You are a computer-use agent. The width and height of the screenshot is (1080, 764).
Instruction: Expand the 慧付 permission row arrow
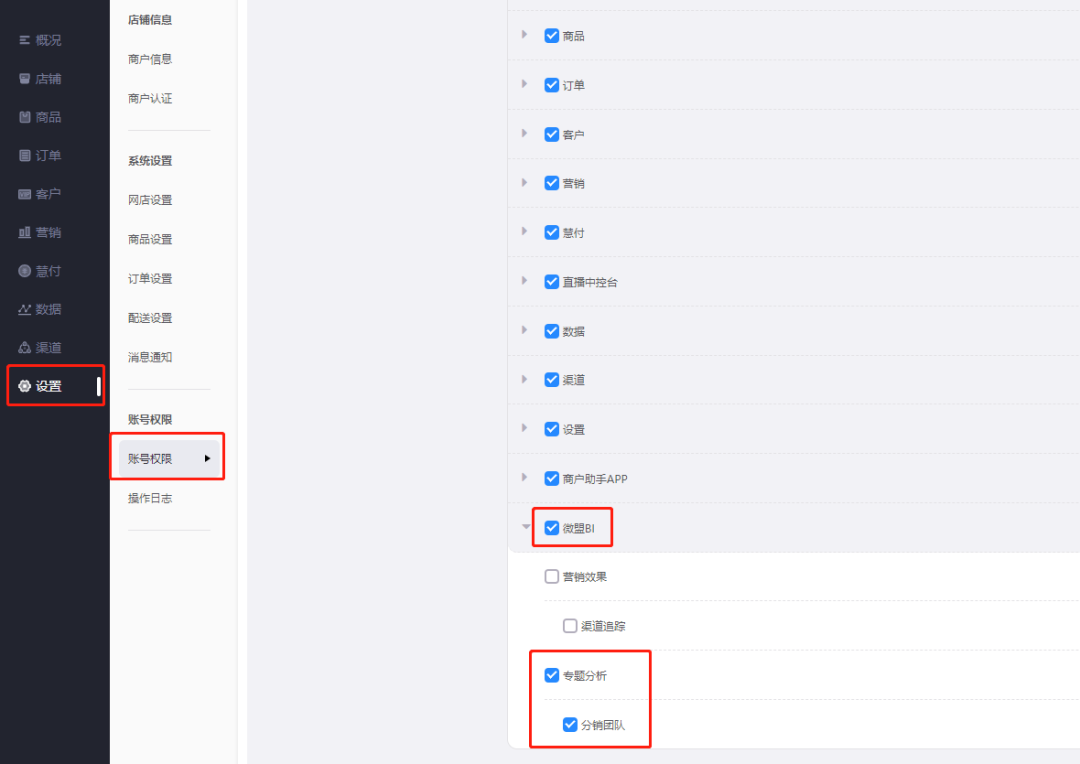tap(524, 231)
